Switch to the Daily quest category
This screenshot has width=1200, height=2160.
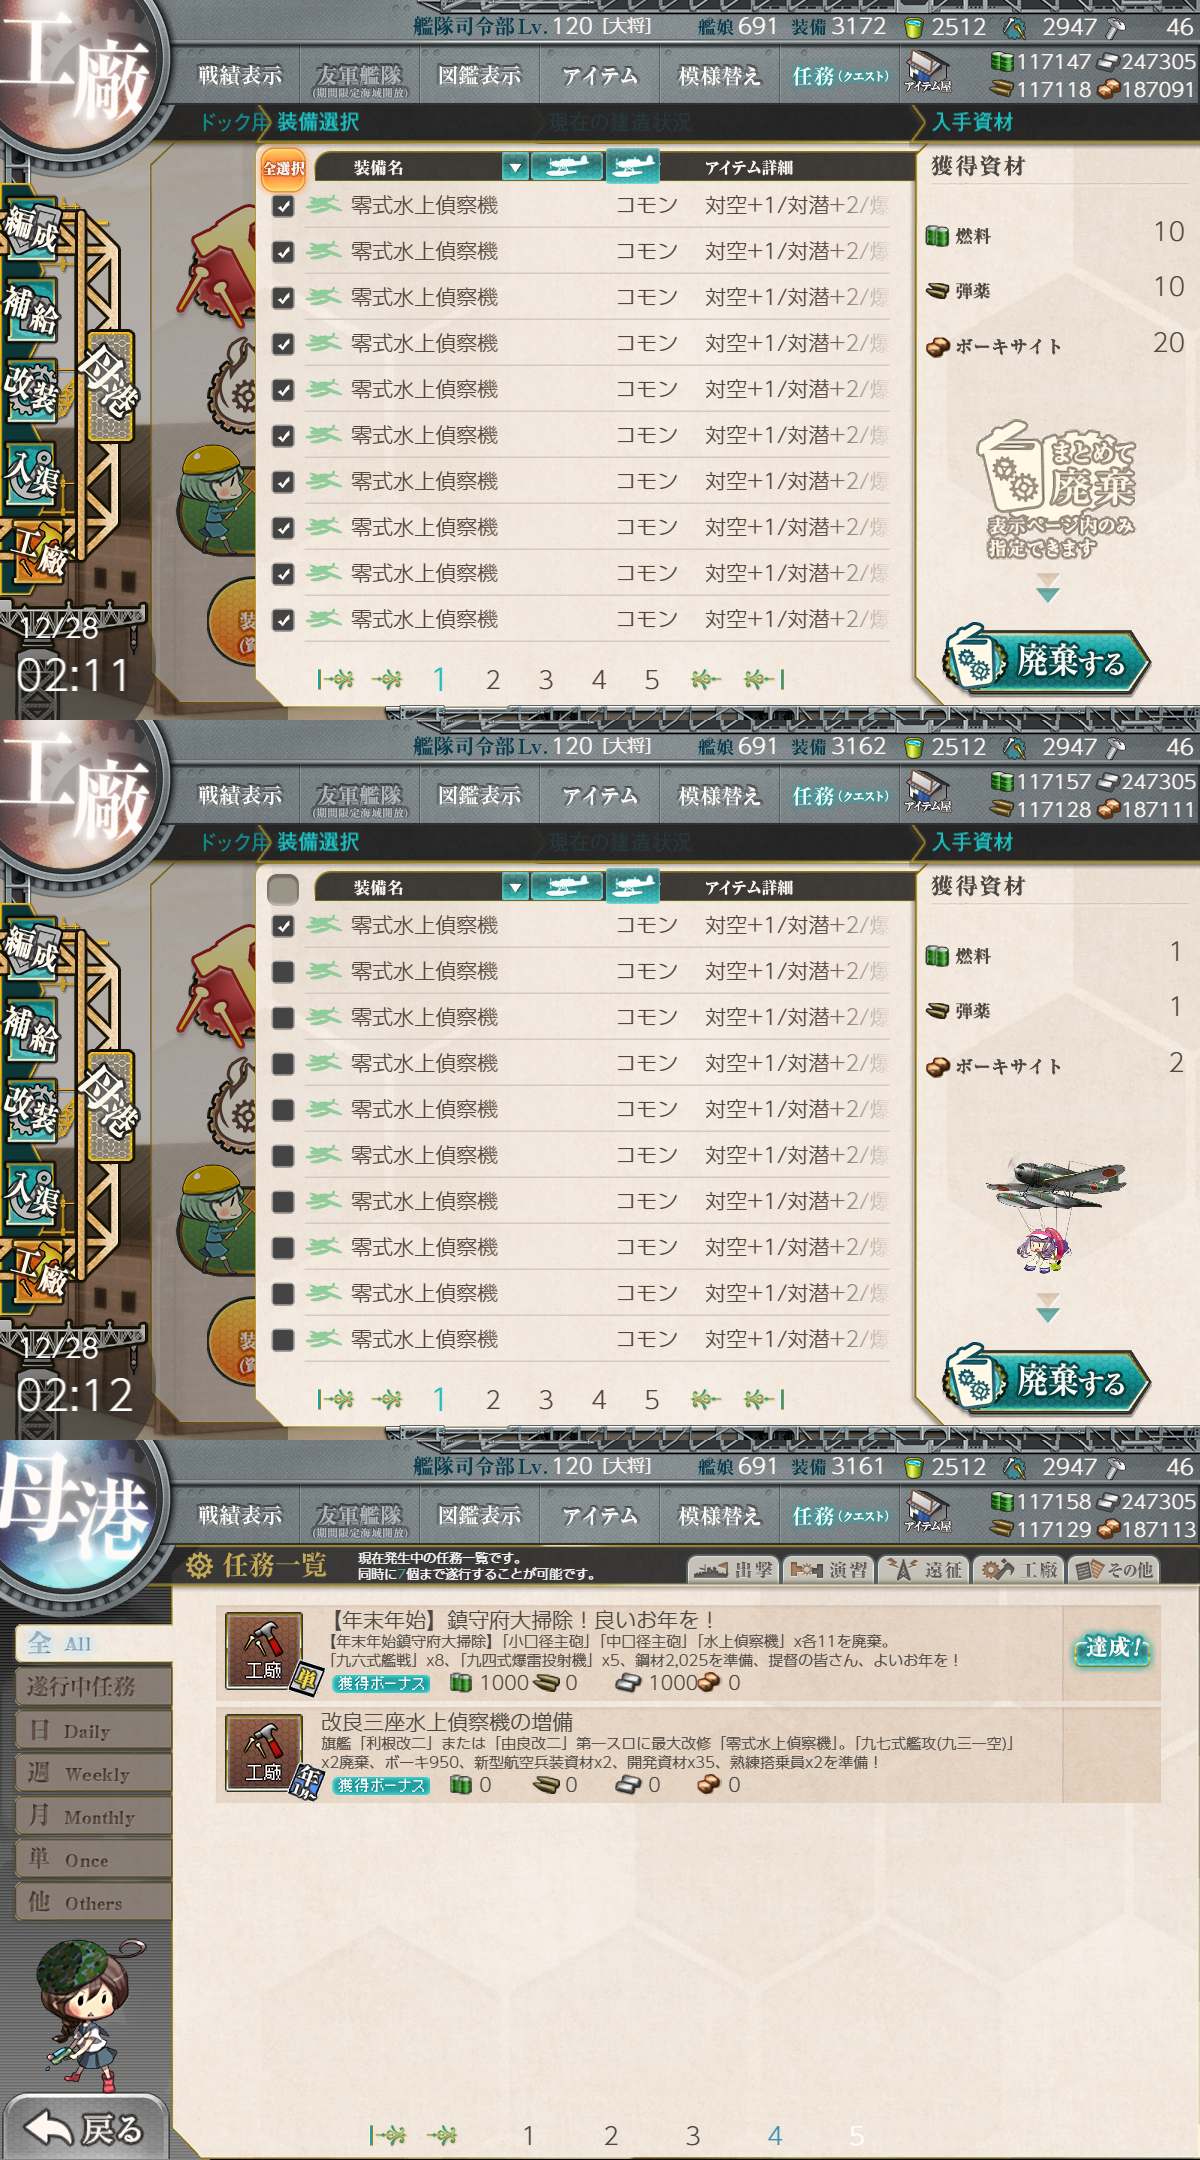click(93, 1730)
